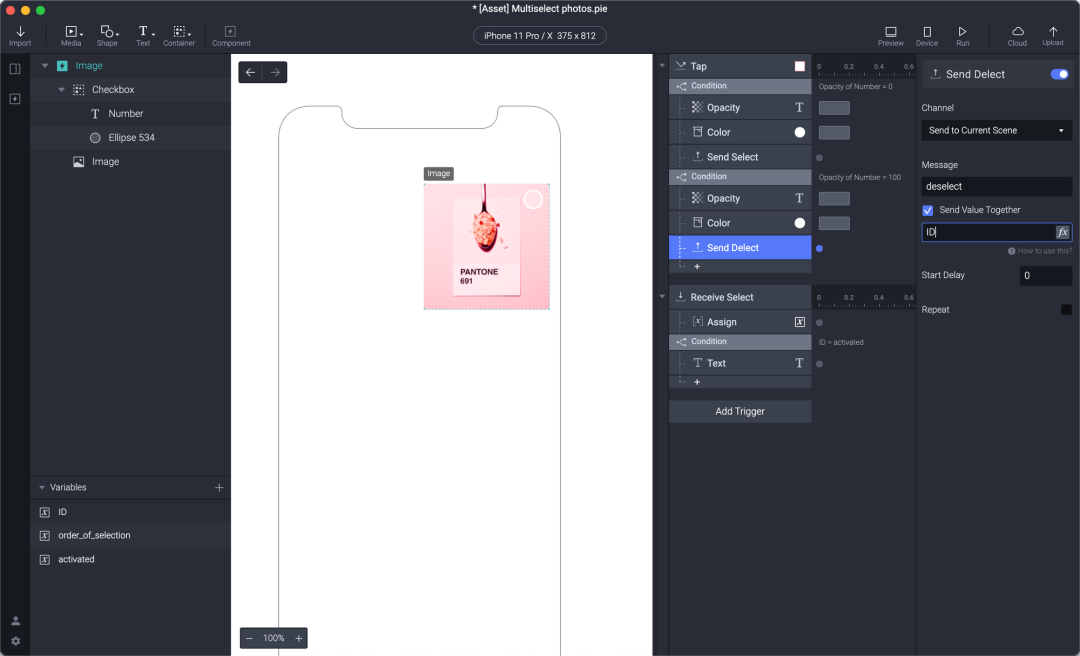Zoom out with the minus button
This screenshot has width=1080, height=656.
[x=249, y=638]
